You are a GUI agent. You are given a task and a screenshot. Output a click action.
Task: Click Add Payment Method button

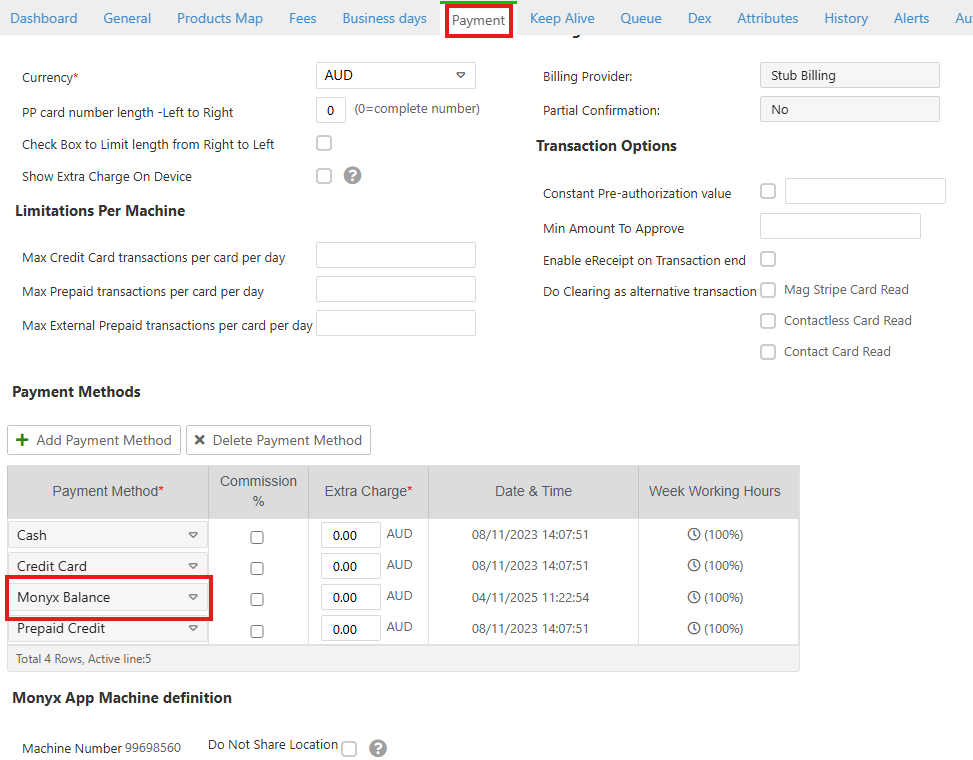[94, 440]
